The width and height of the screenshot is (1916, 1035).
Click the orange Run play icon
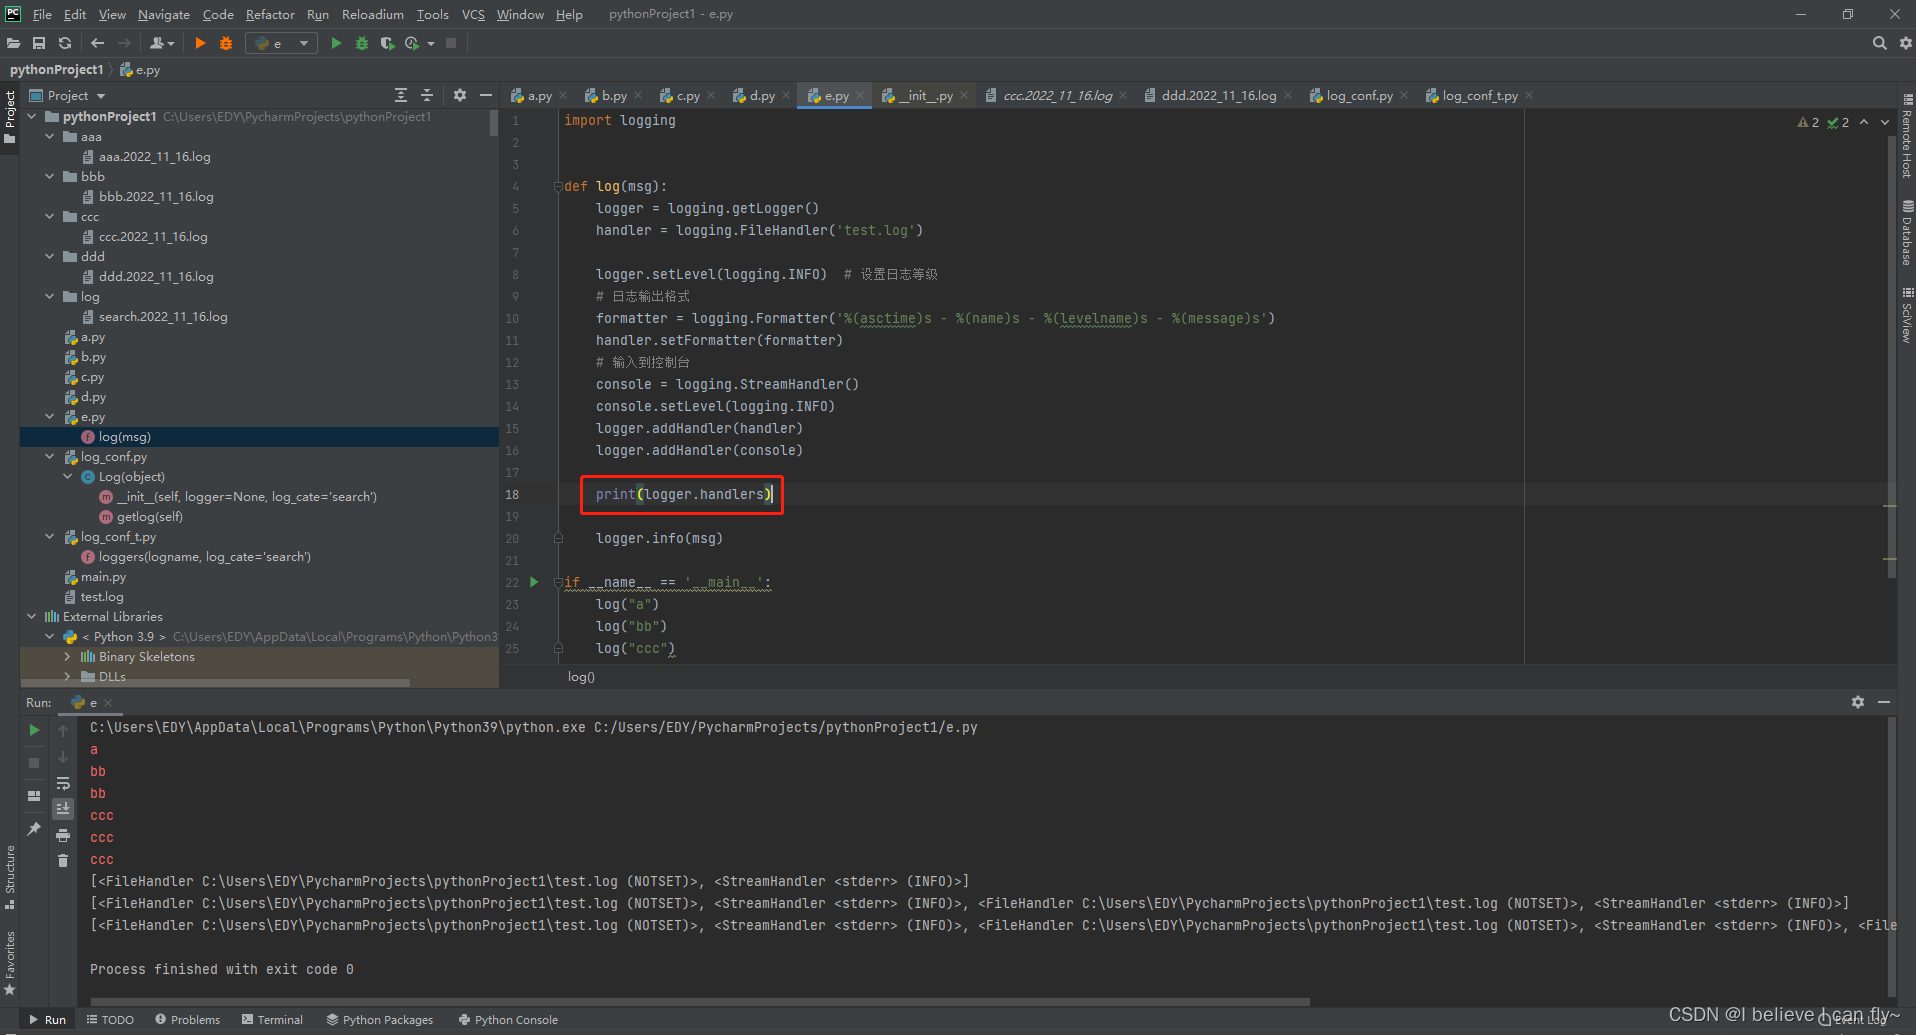coord(200,43)
